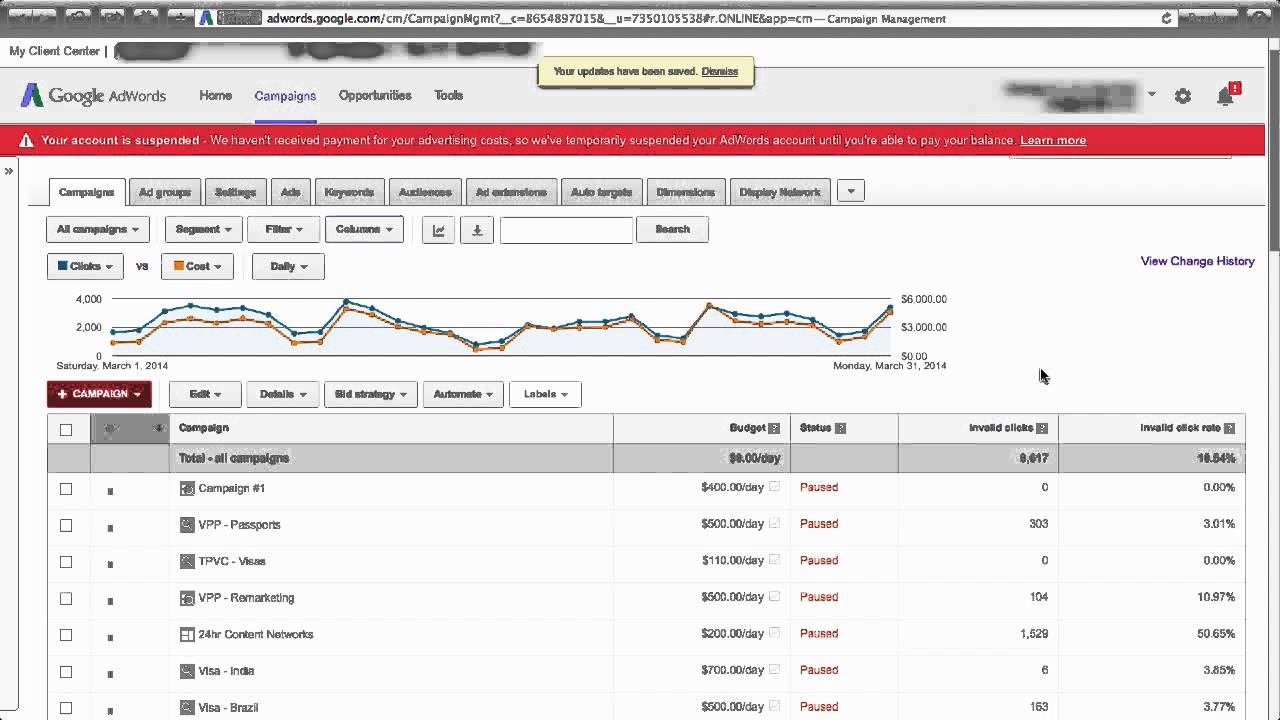Select the VPP - Remarketing checkbox
The height and width of the screenshot is (720, 1280).
[66, 598]
